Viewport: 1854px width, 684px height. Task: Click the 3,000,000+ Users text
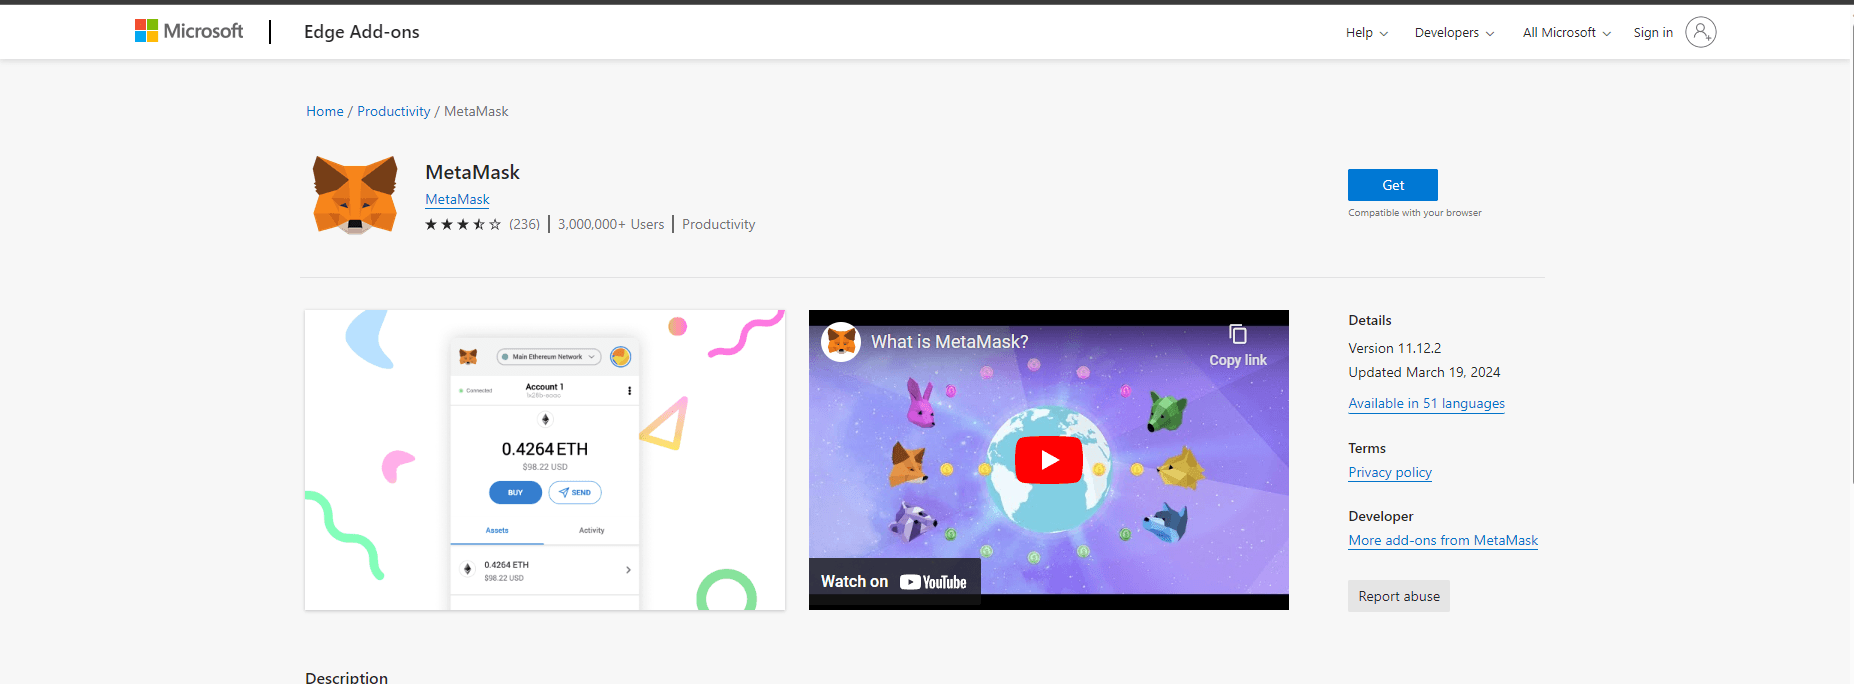611,224
